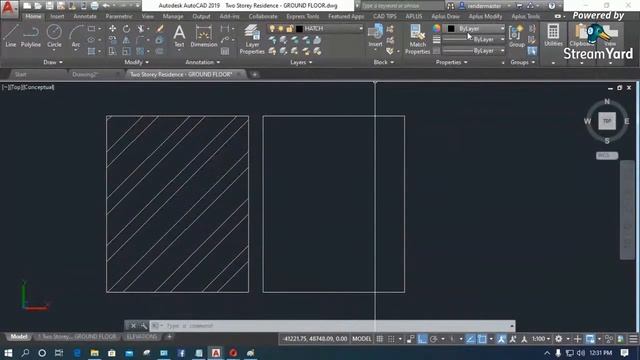Expand the Annotation panel
Viewport: 640px width, 360px height.
point(203,62)
